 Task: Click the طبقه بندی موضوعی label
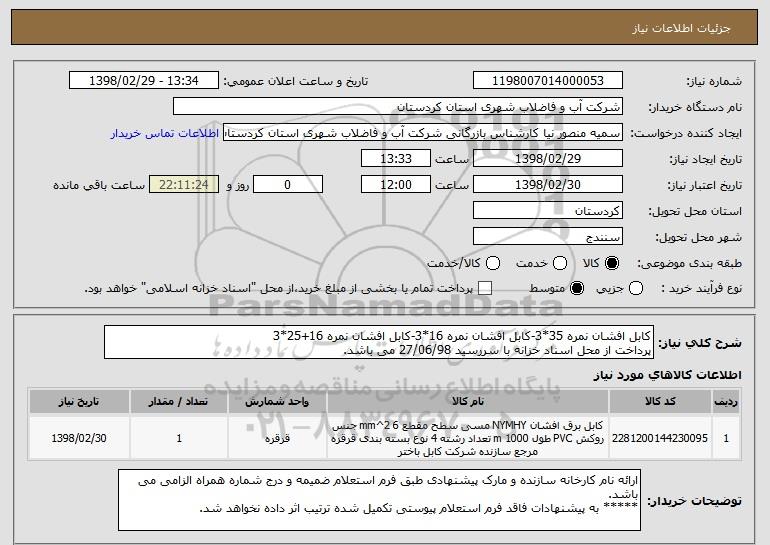(x=689, y=263)
